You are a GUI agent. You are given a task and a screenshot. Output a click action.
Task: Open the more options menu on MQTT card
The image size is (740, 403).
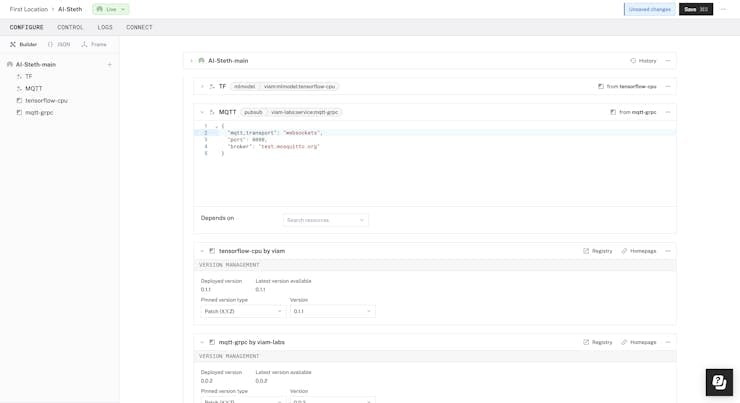pyautogui.click(x=668, y=112)
